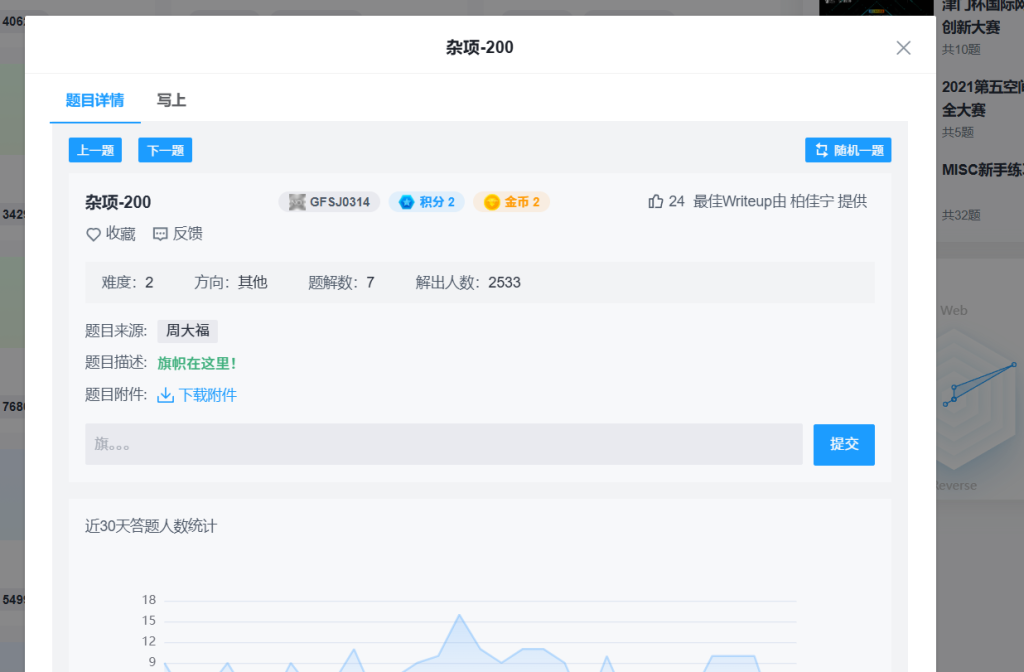Click the gold coin badge icon
Image resolution: width=1024 pixels, height=672 pixels.
click(x=491, y=202)
